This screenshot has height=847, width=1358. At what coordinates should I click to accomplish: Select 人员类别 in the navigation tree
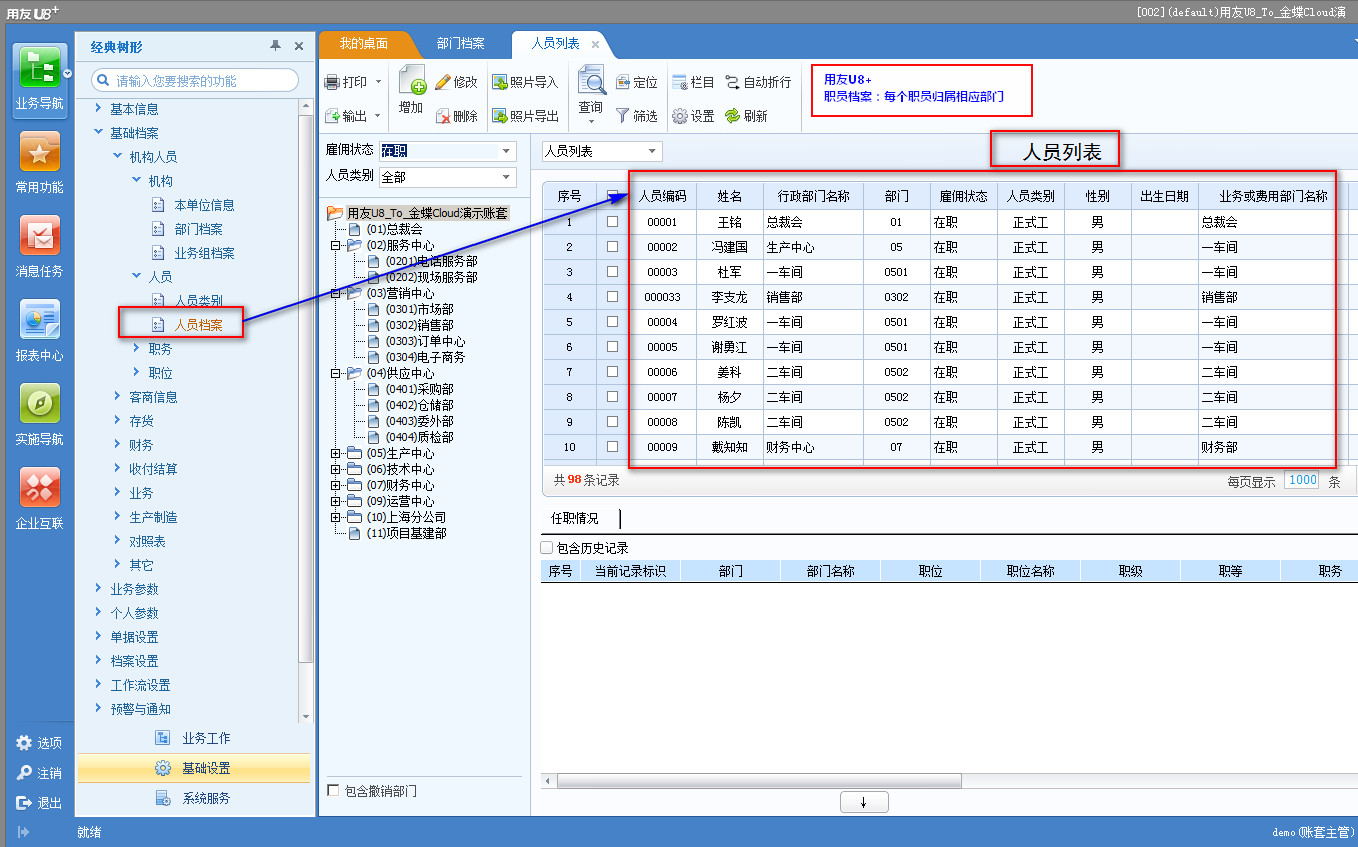pos(198,300)
